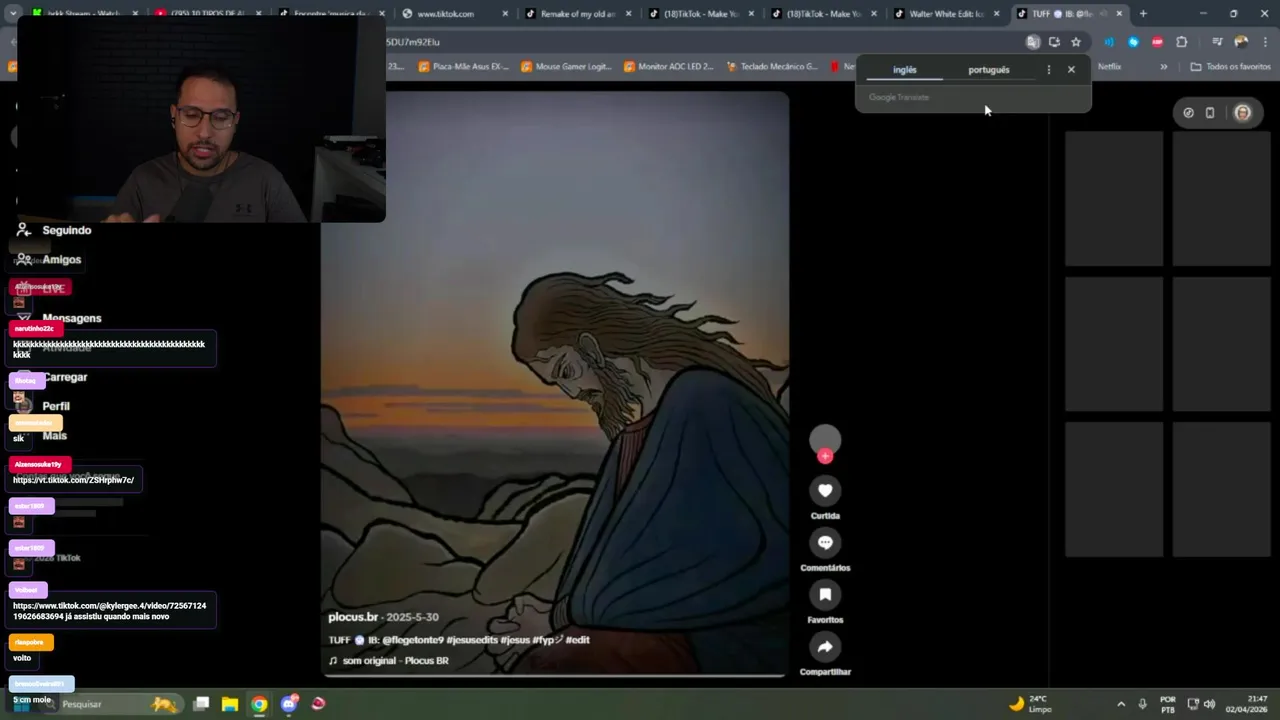Open the translate popup's three-dot options
Screen dimensions: 1280x720
coord(1048,70)
